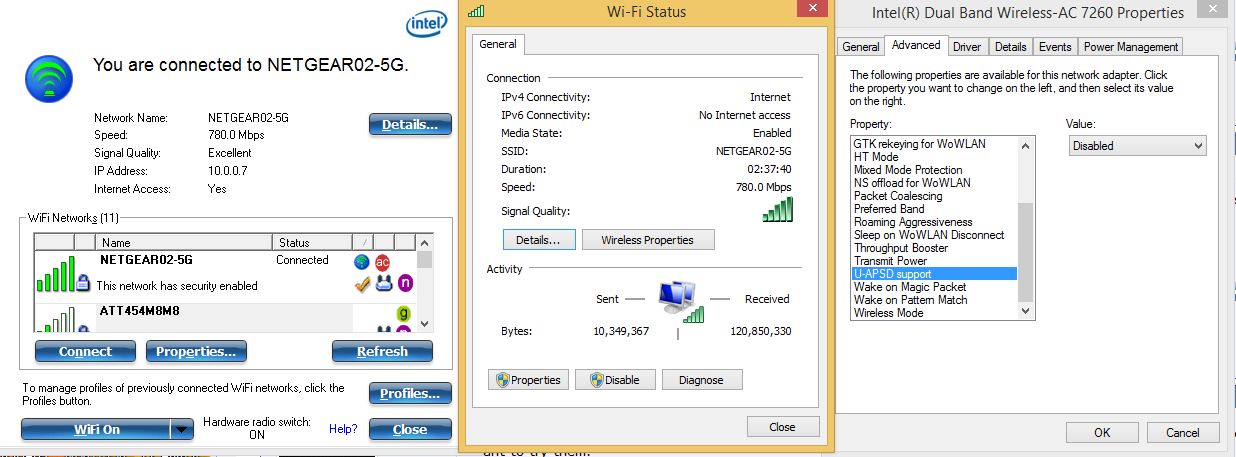Disable the Wi-Fi adapter
Image resolution: width=1236 pixels, height=457 pixels.
pyautogui.click(x=614, y=380)
